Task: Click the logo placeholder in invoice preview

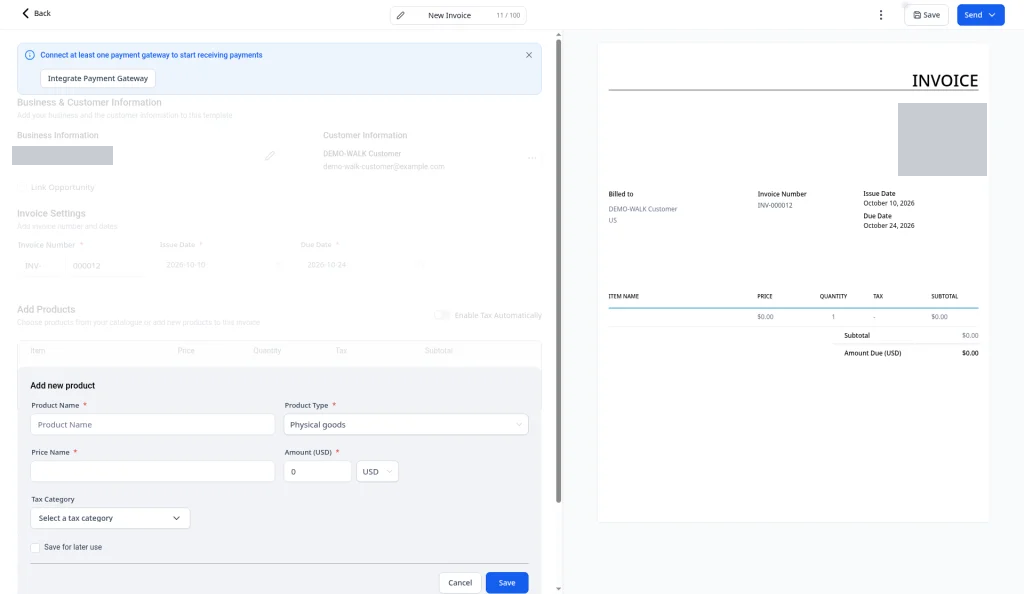Action: pyautogui.click(x=942, y=139)
